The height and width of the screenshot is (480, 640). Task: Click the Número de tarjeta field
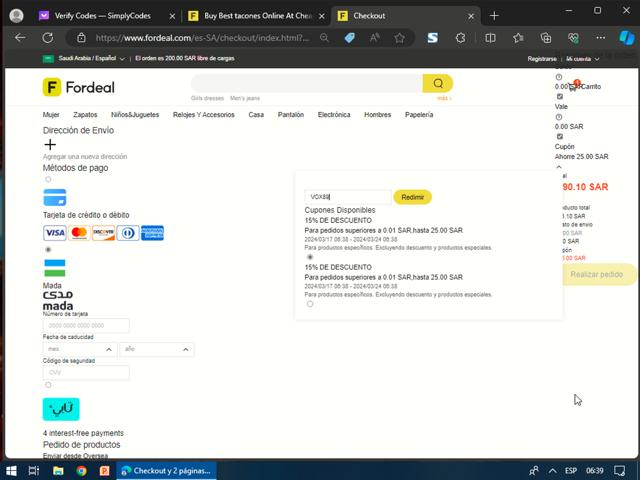click(x=86, y=326)
